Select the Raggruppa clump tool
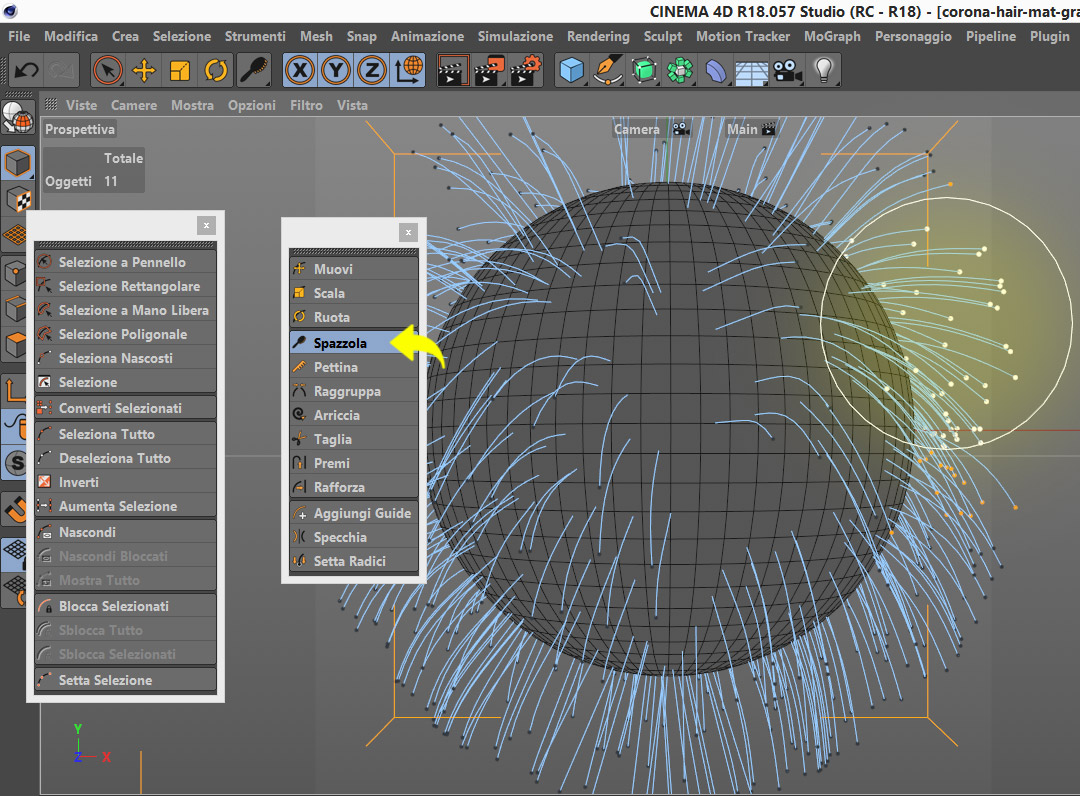 click(354, 391)
